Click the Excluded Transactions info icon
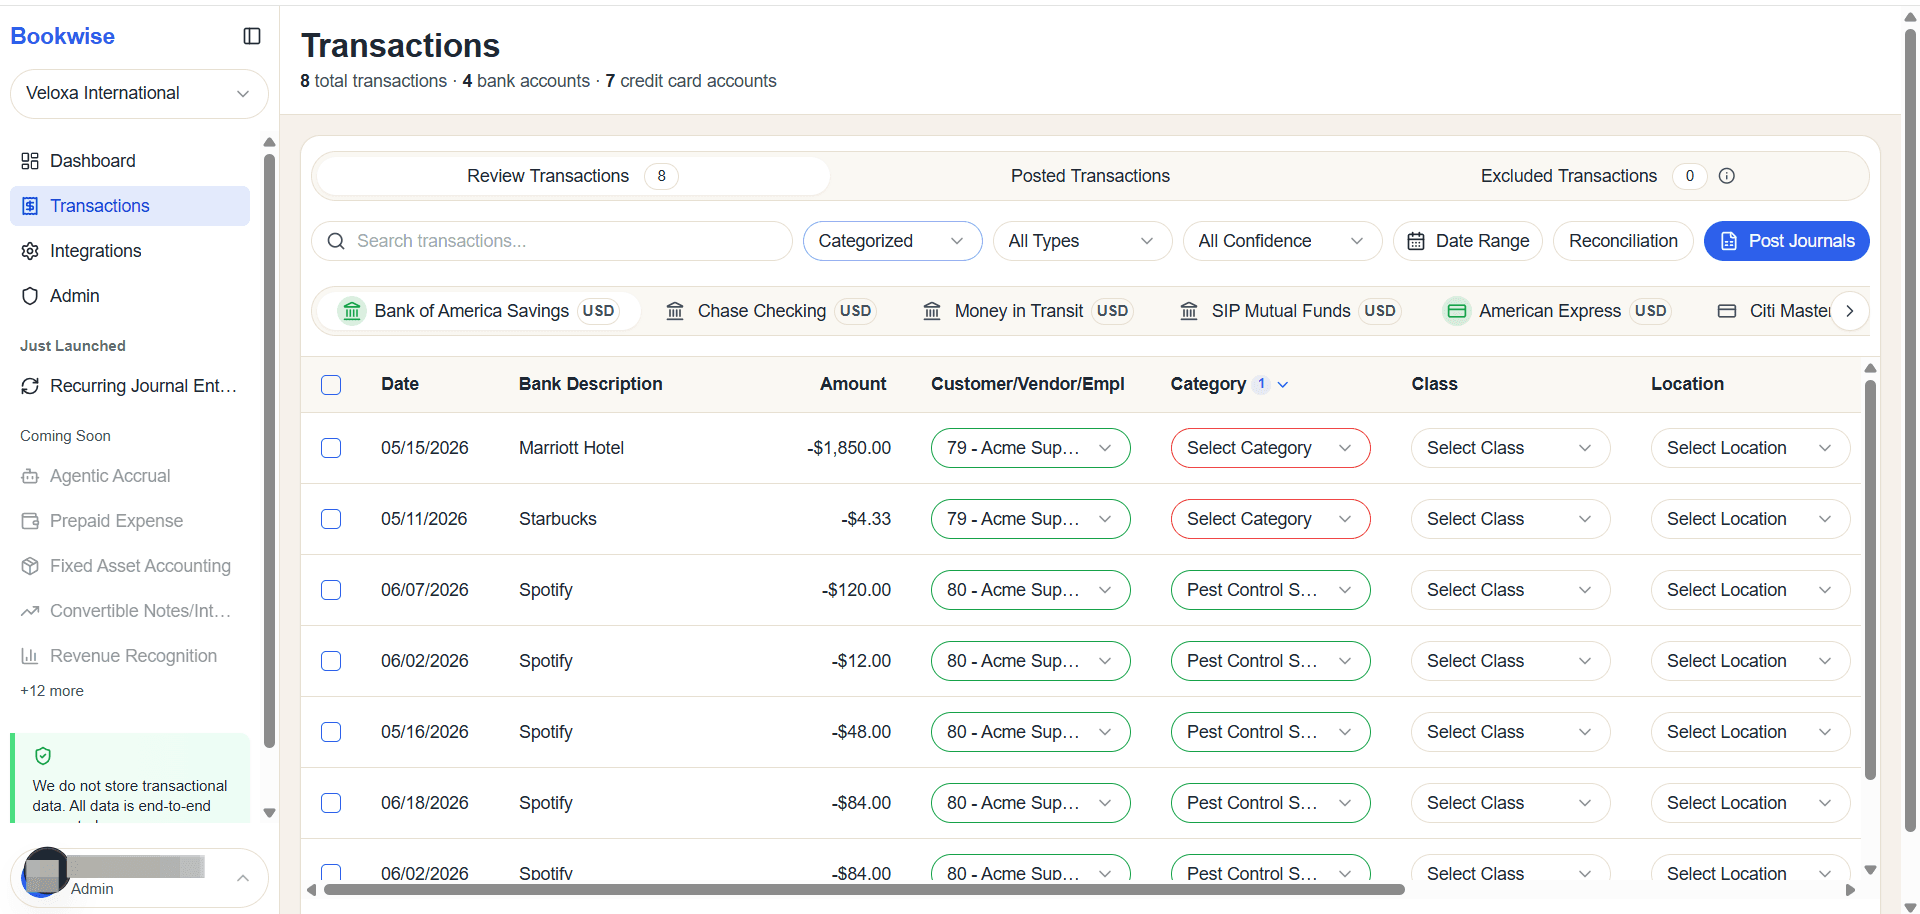Image resolution: width=1920 pixels, height=914 pixels. pyautogui.click(x=1727, y=176)
